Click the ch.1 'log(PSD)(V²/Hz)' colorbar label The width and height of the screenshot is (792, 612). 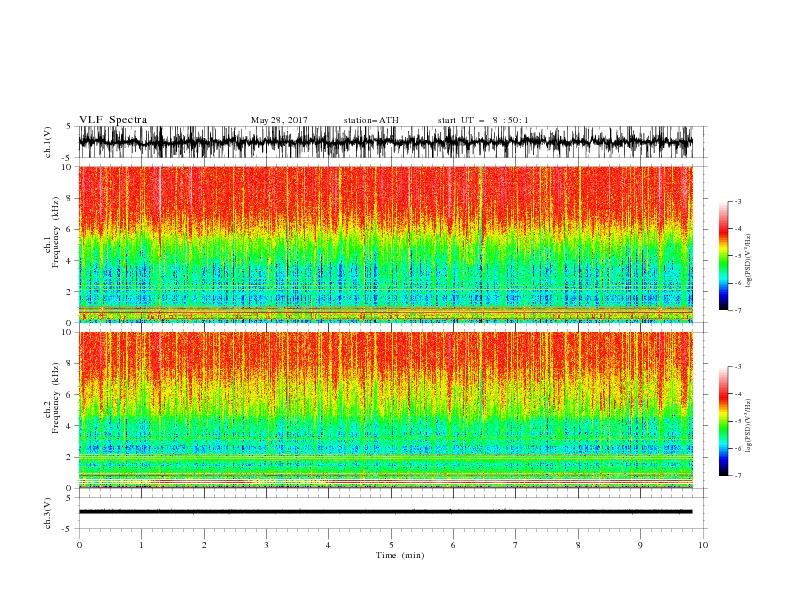pyautogui.click(x=749, y=261)
